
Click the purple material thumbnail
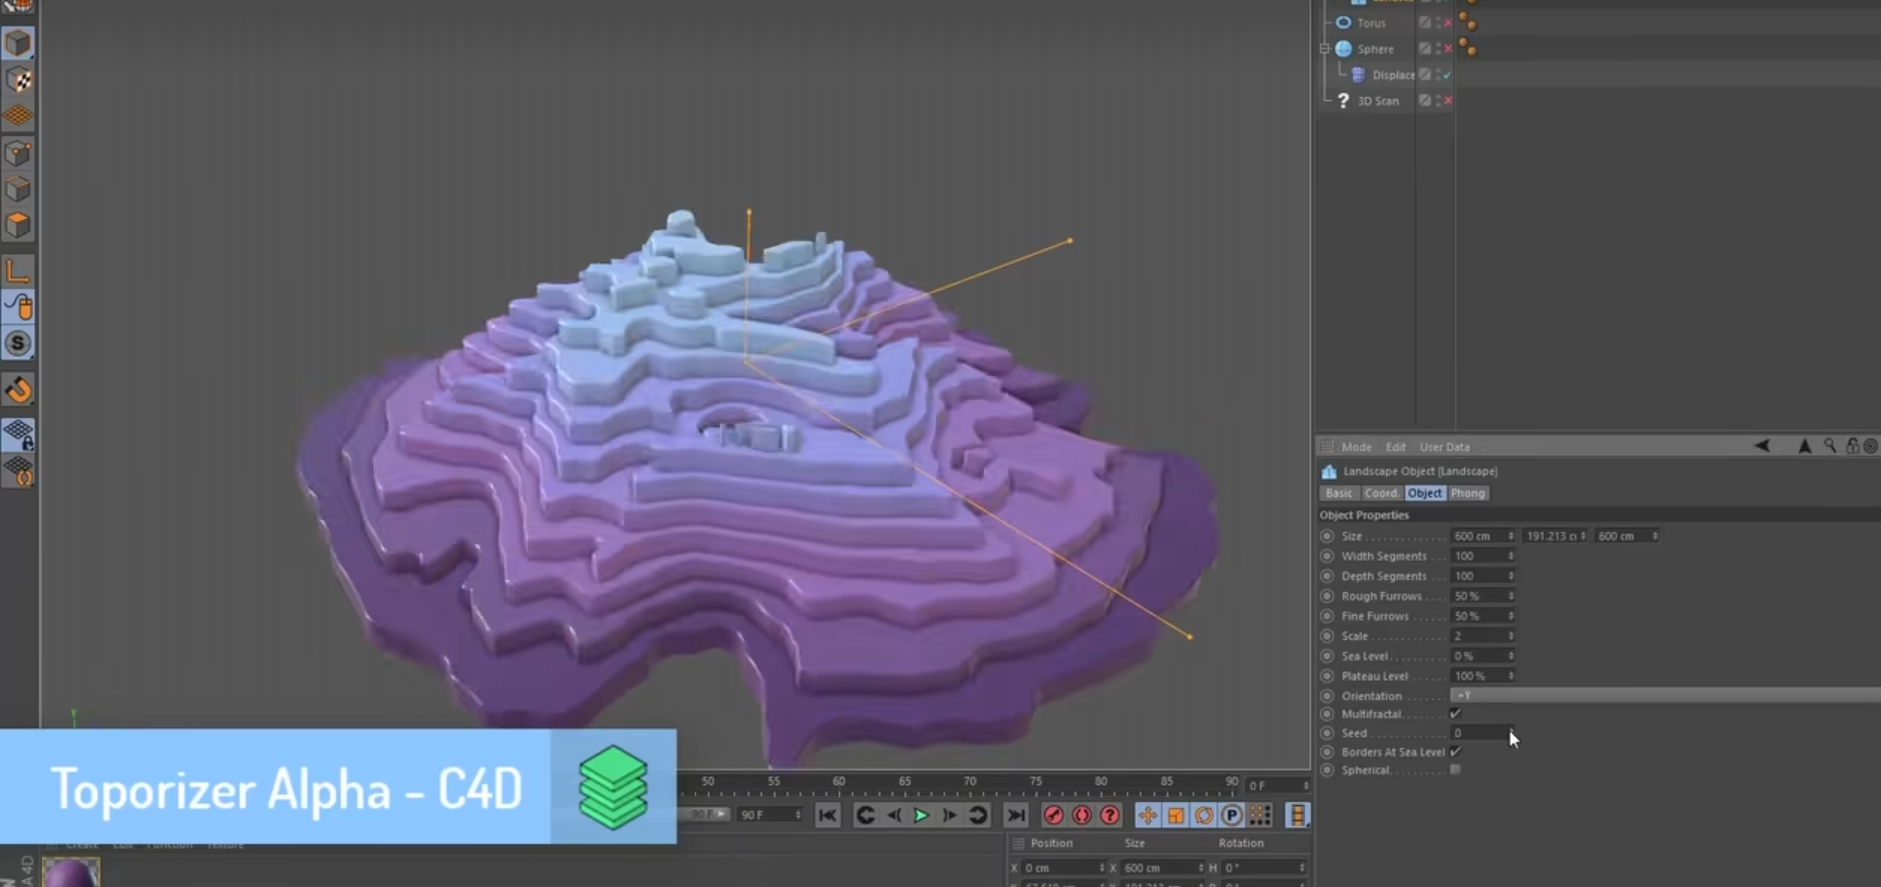(x=71, y=872)
